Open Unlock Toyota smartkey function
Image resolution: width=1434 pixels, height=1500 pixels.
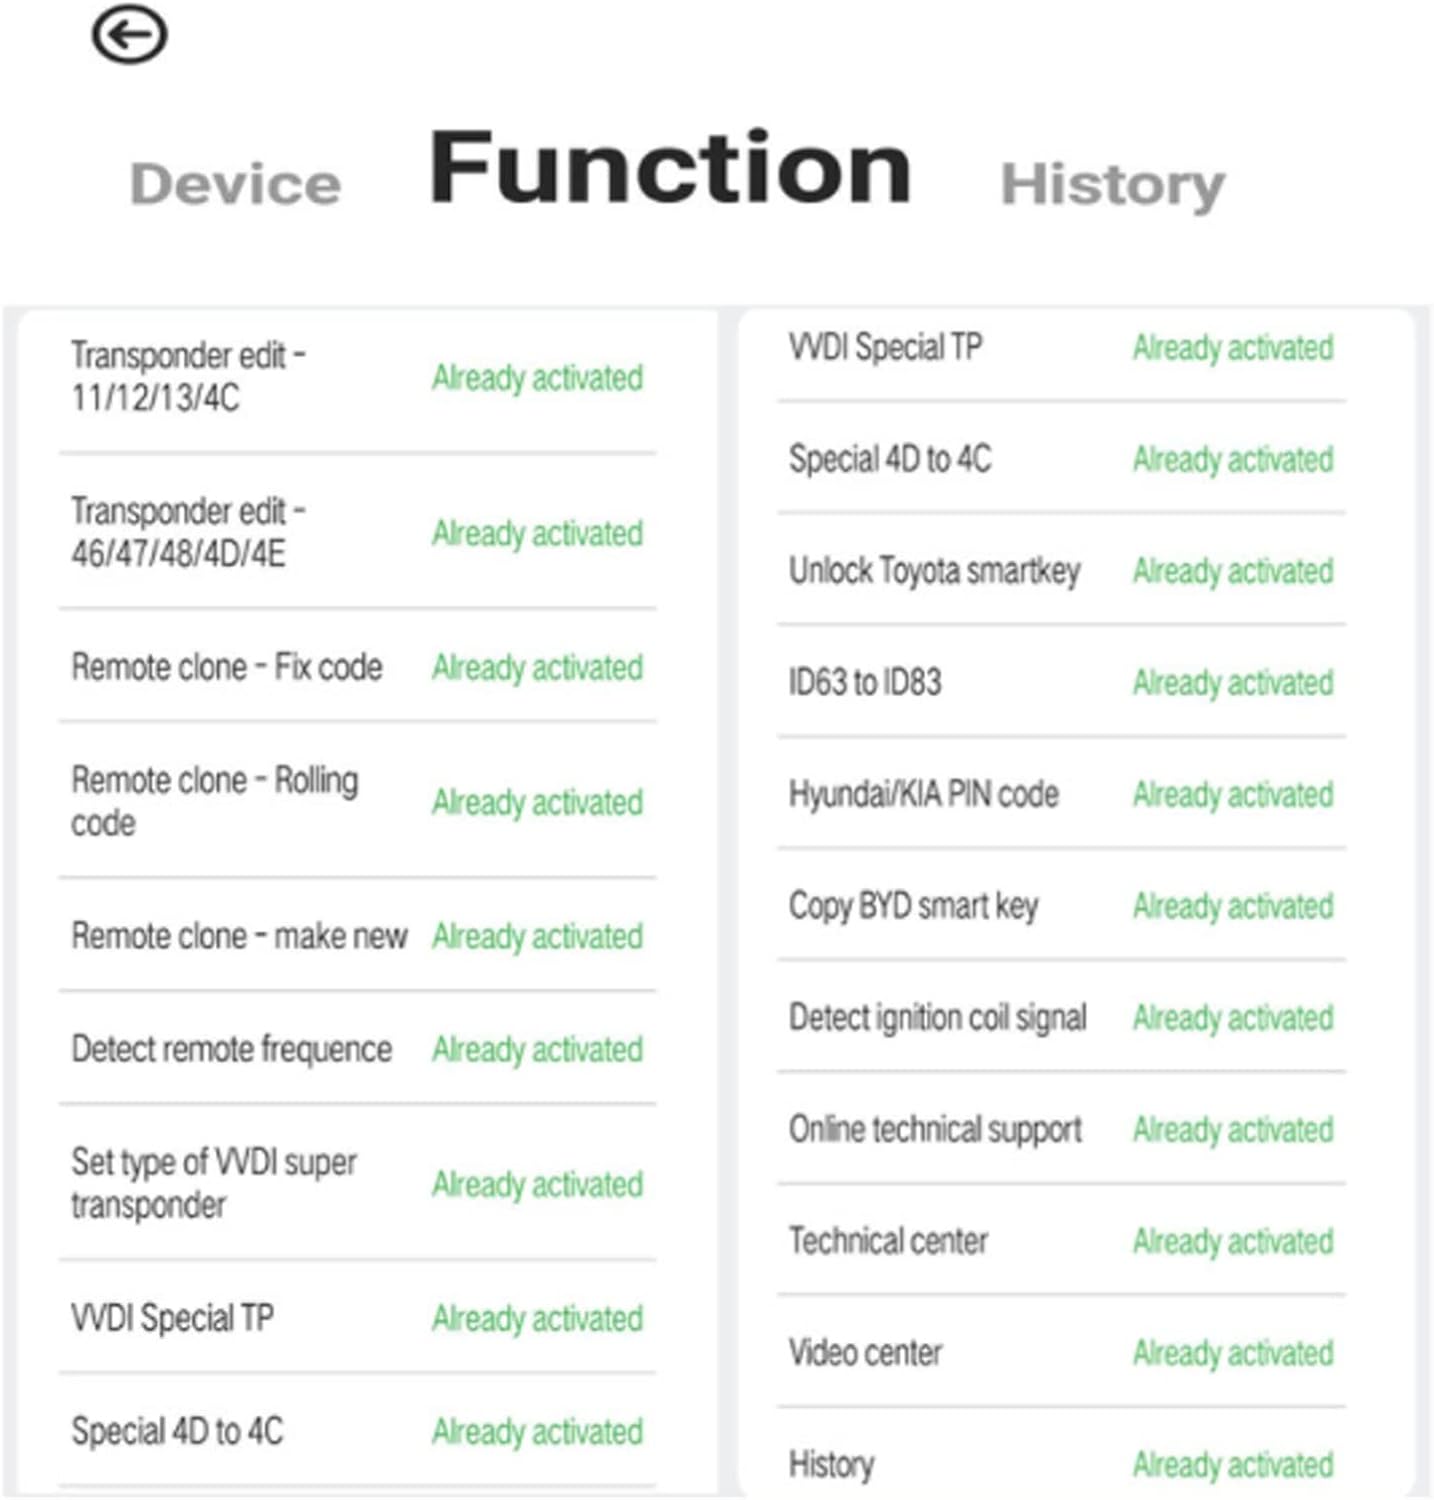point(934,571)
